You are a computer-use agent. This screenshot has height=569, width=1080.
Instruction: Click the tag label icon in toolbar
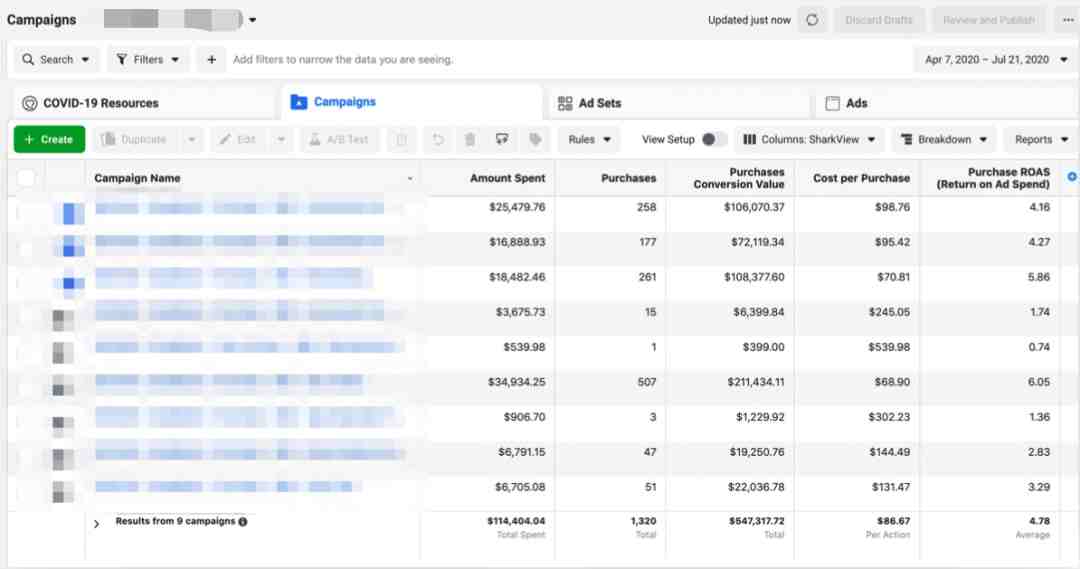click(535, 139)
